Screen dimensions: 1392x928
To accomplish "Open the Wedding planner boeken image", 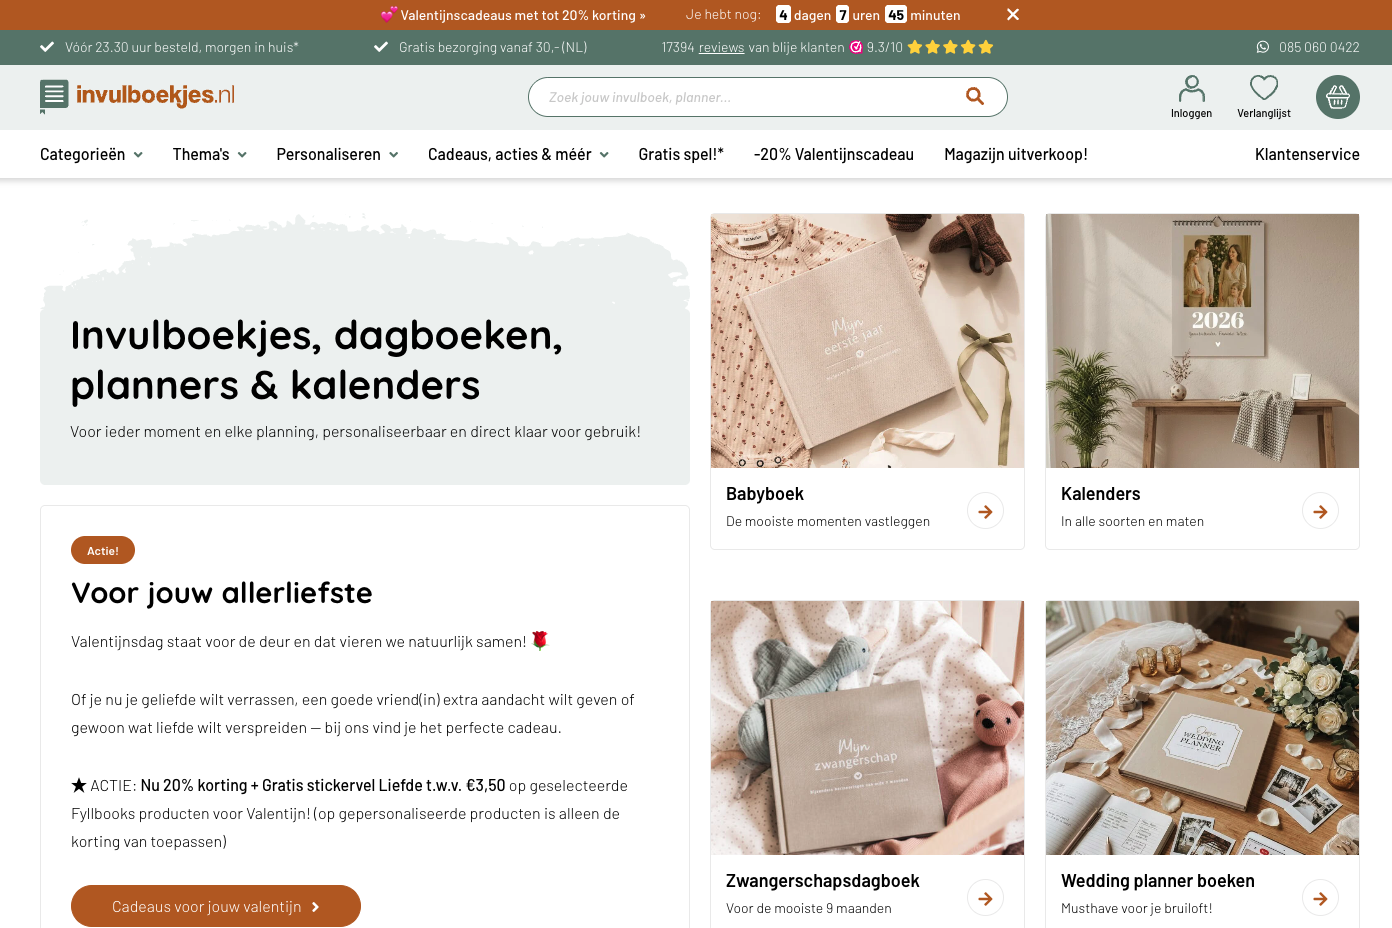I will (1202, 728).
